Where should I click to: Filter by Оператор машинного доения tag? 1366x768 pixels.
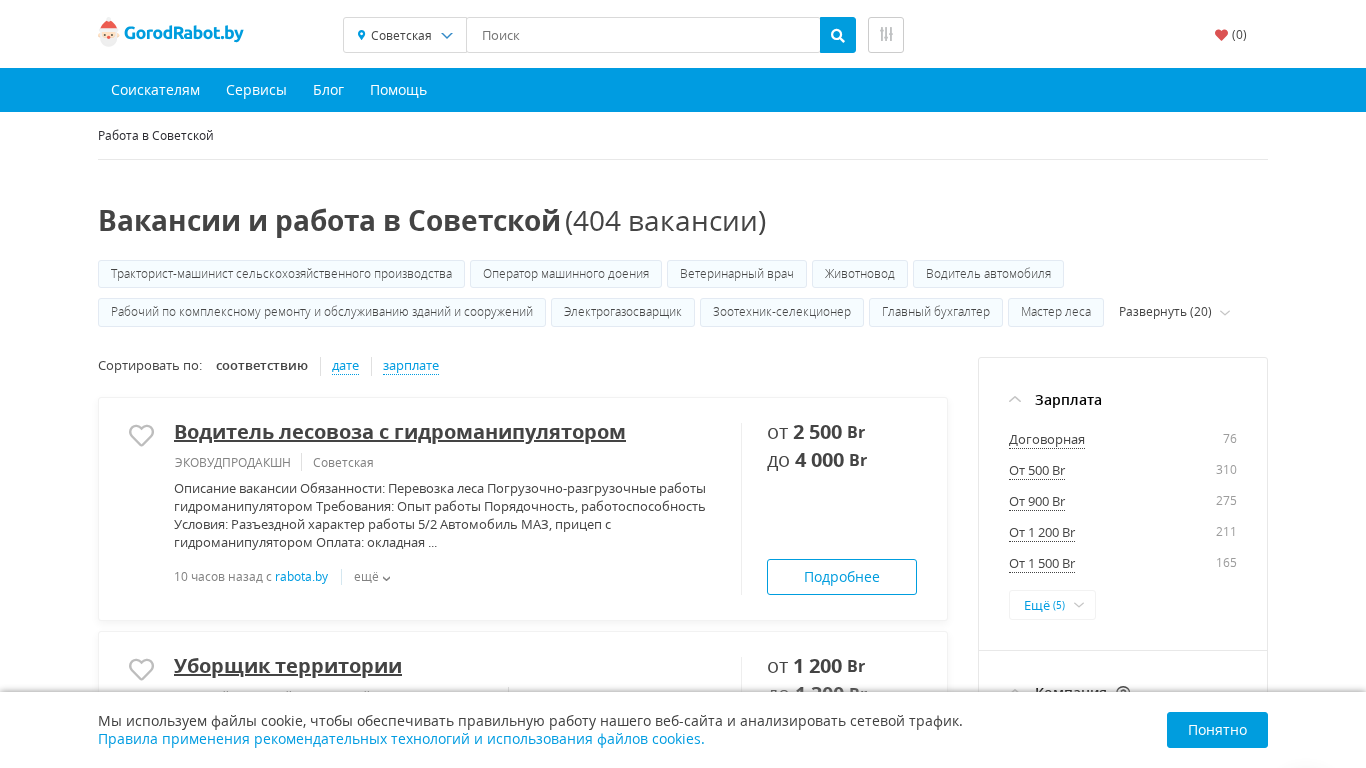[x=566, y=274]
